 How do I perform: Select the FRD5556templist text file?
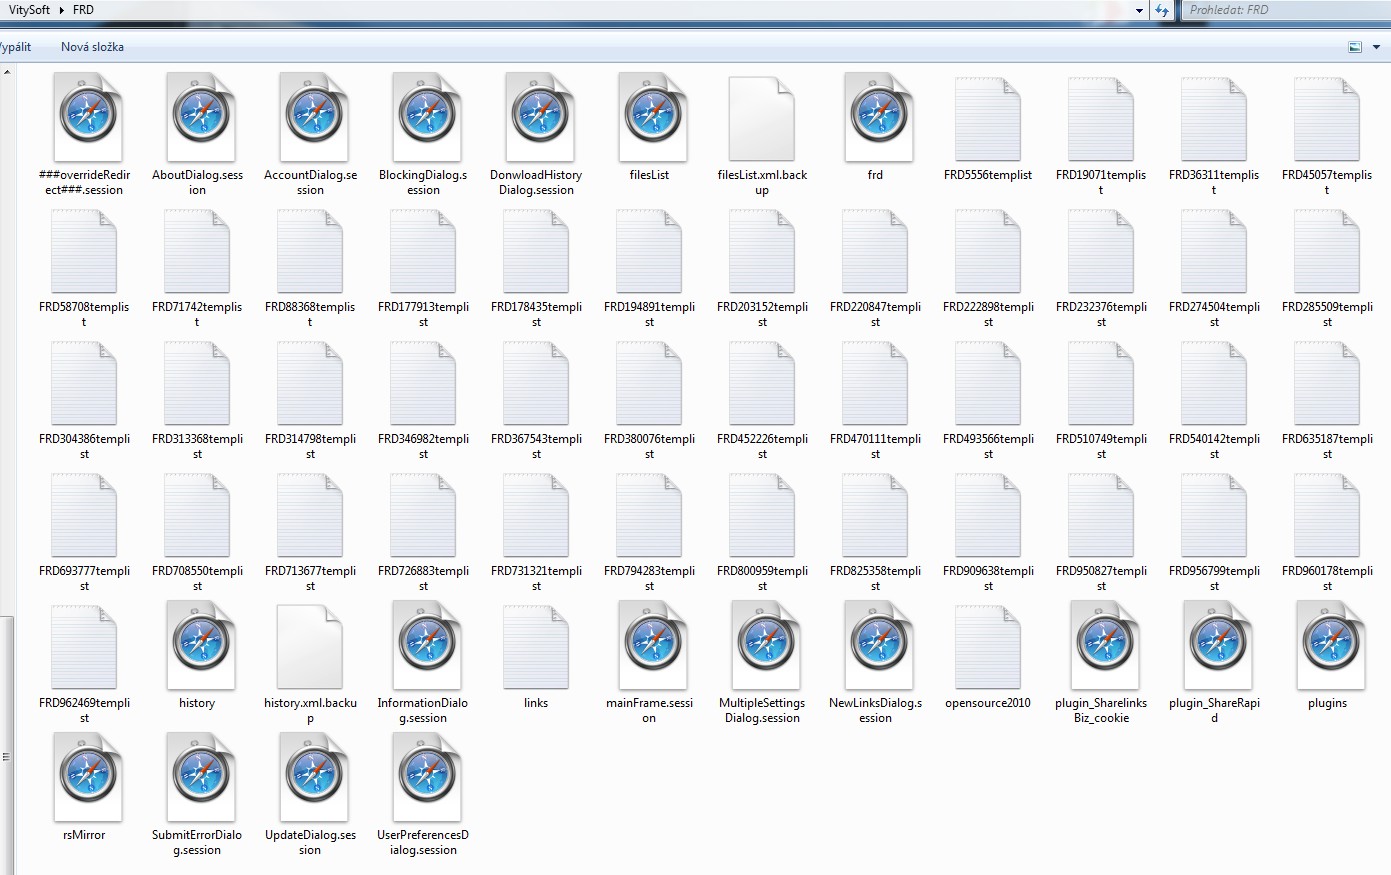point(988,117)
